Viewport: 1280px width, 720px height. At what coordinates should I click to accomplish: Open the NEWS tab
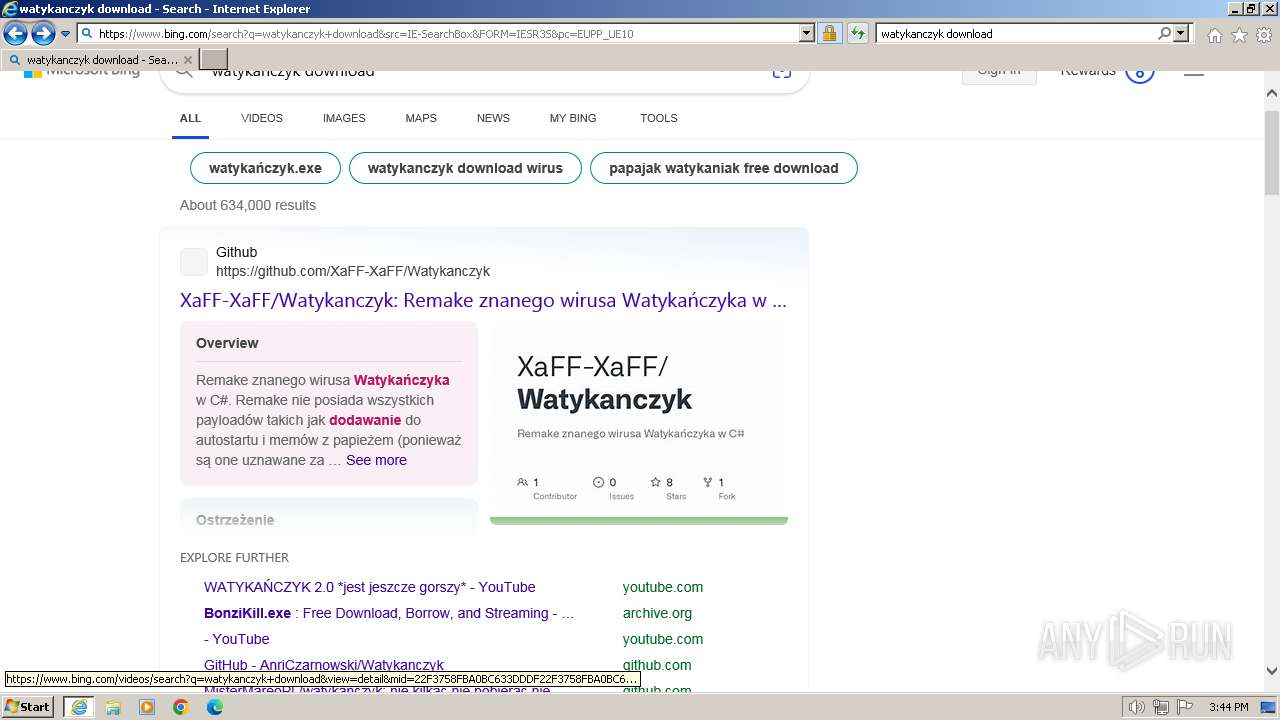click(493, 118)
